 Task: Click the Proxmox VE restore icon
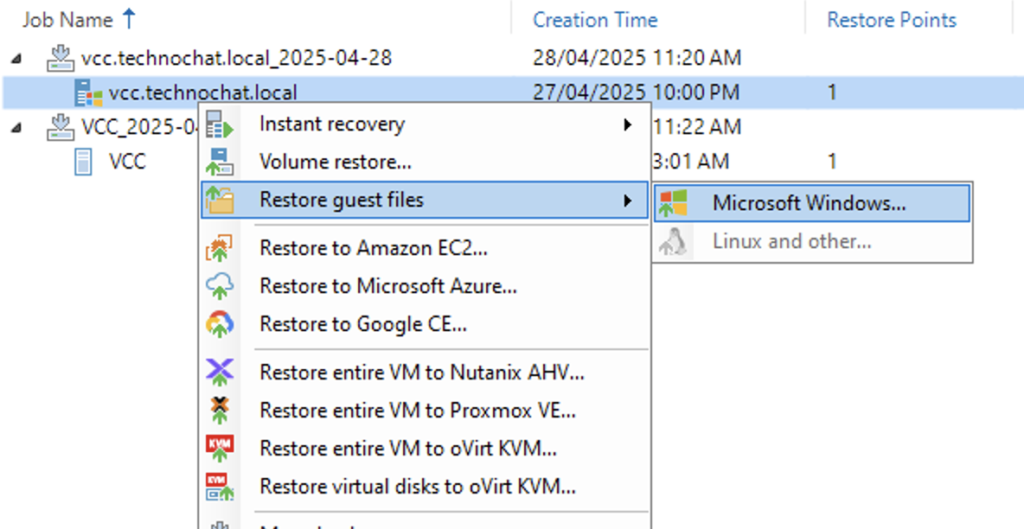click(x=219, y=410)
